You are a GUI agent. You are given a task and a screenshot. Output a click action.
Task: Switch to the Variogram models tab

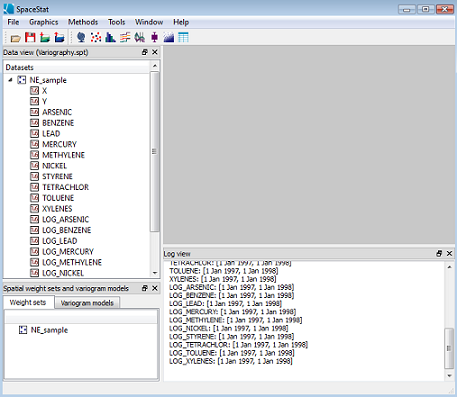(x=87, y=303)
